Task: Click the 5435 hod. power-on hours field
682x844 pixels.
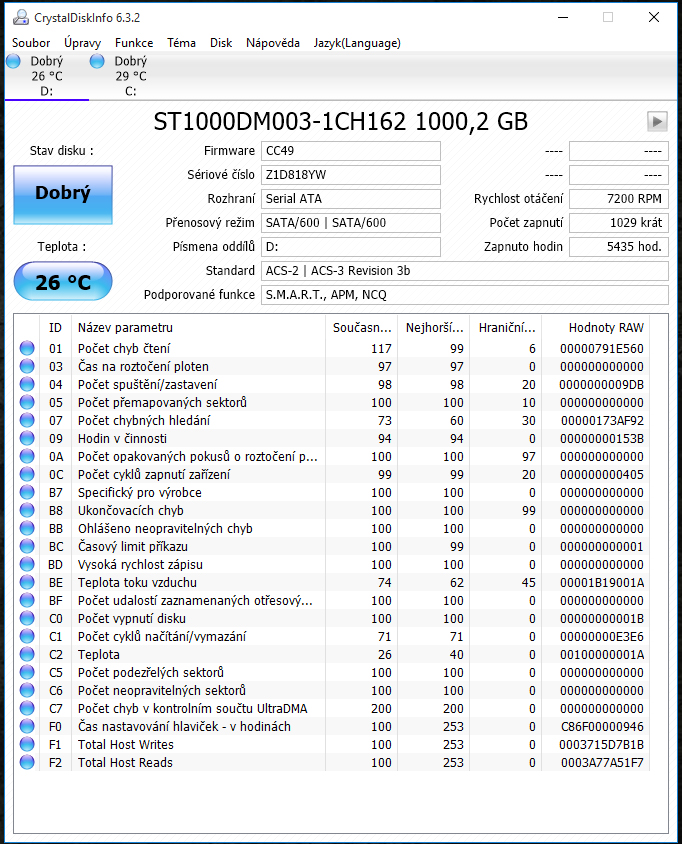Action: point(619,247)
